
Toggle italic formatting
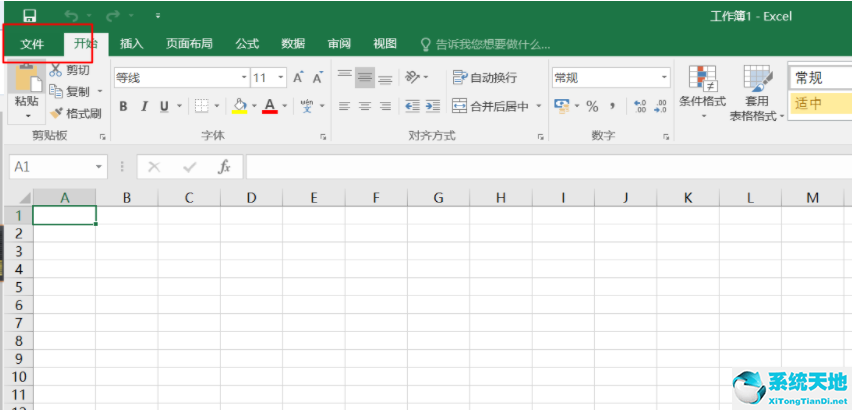[x=144, y=106]
